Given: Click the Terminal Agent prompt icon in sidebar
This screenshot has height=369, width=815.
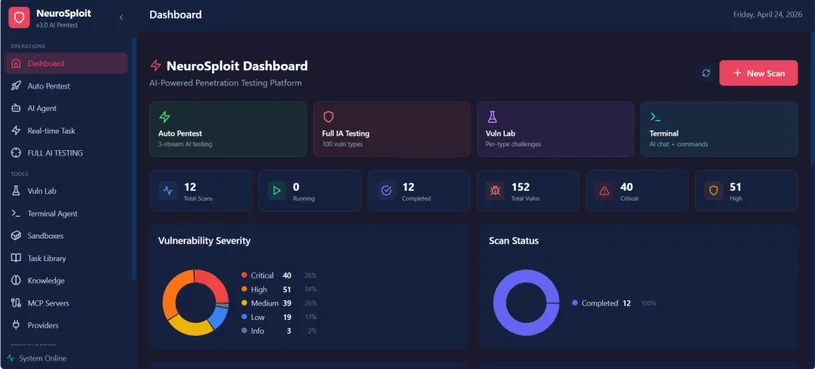Looking at the screenshot, I should 16,213.
